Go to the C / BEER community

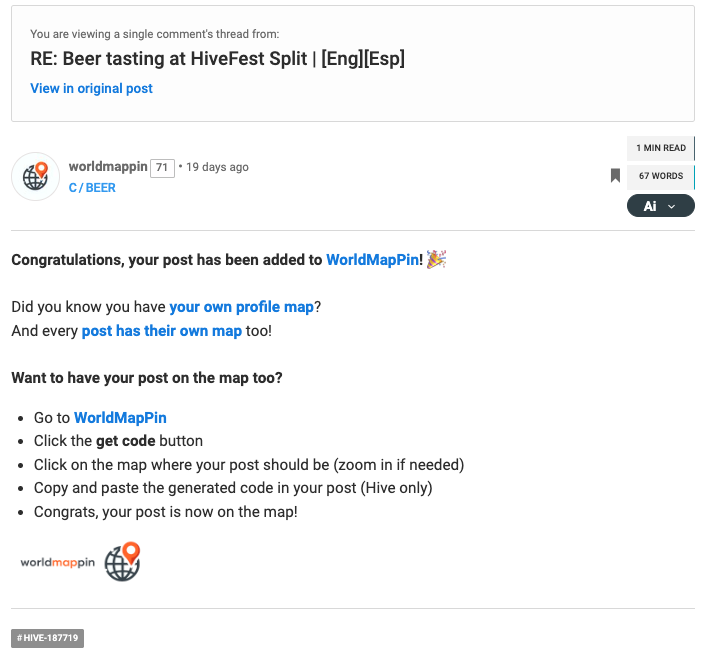tap(92, 188)
